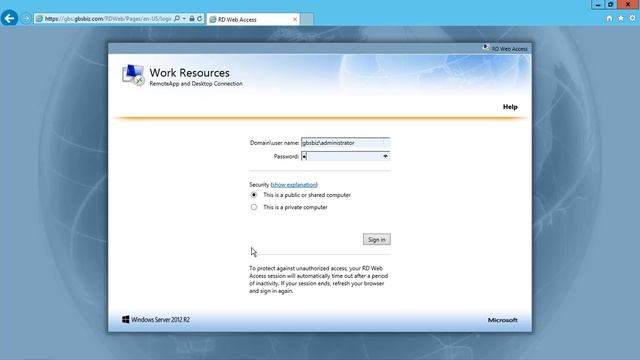
Task: Restore down the browser window
Action: pyautogui.click(x=611, y=4)
